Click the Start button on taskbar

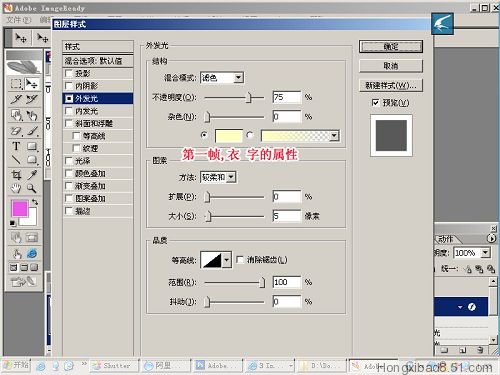coord(16,365)
